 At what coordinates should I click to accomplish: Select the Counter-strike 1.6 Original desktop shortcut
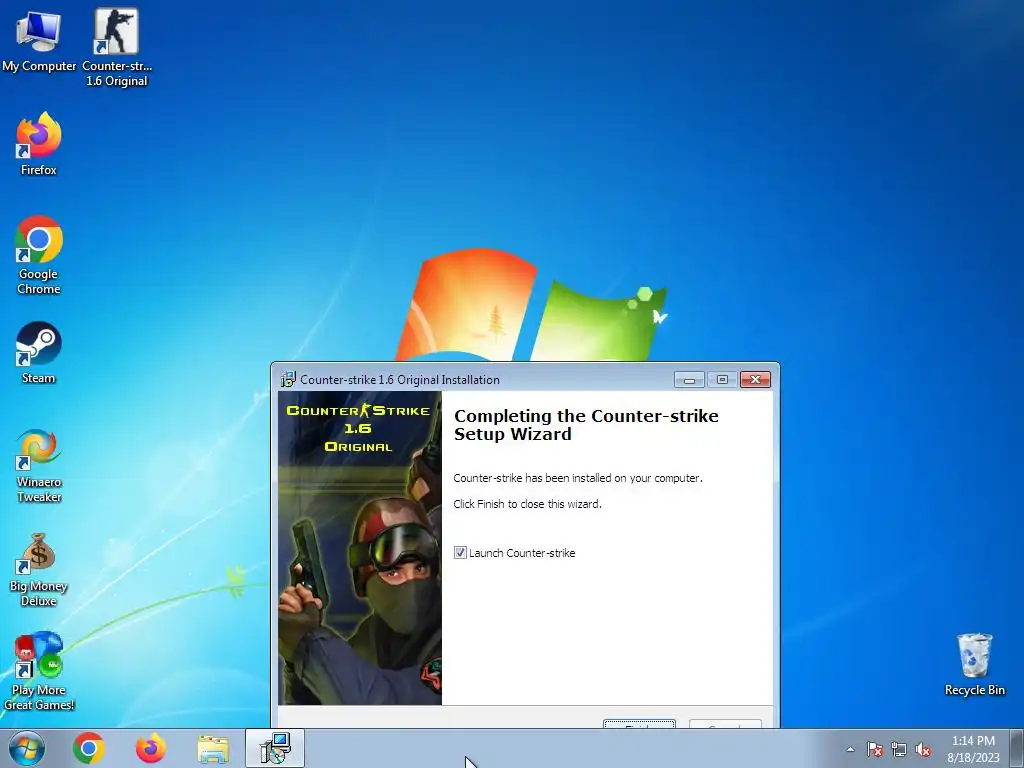pos(116,47)
